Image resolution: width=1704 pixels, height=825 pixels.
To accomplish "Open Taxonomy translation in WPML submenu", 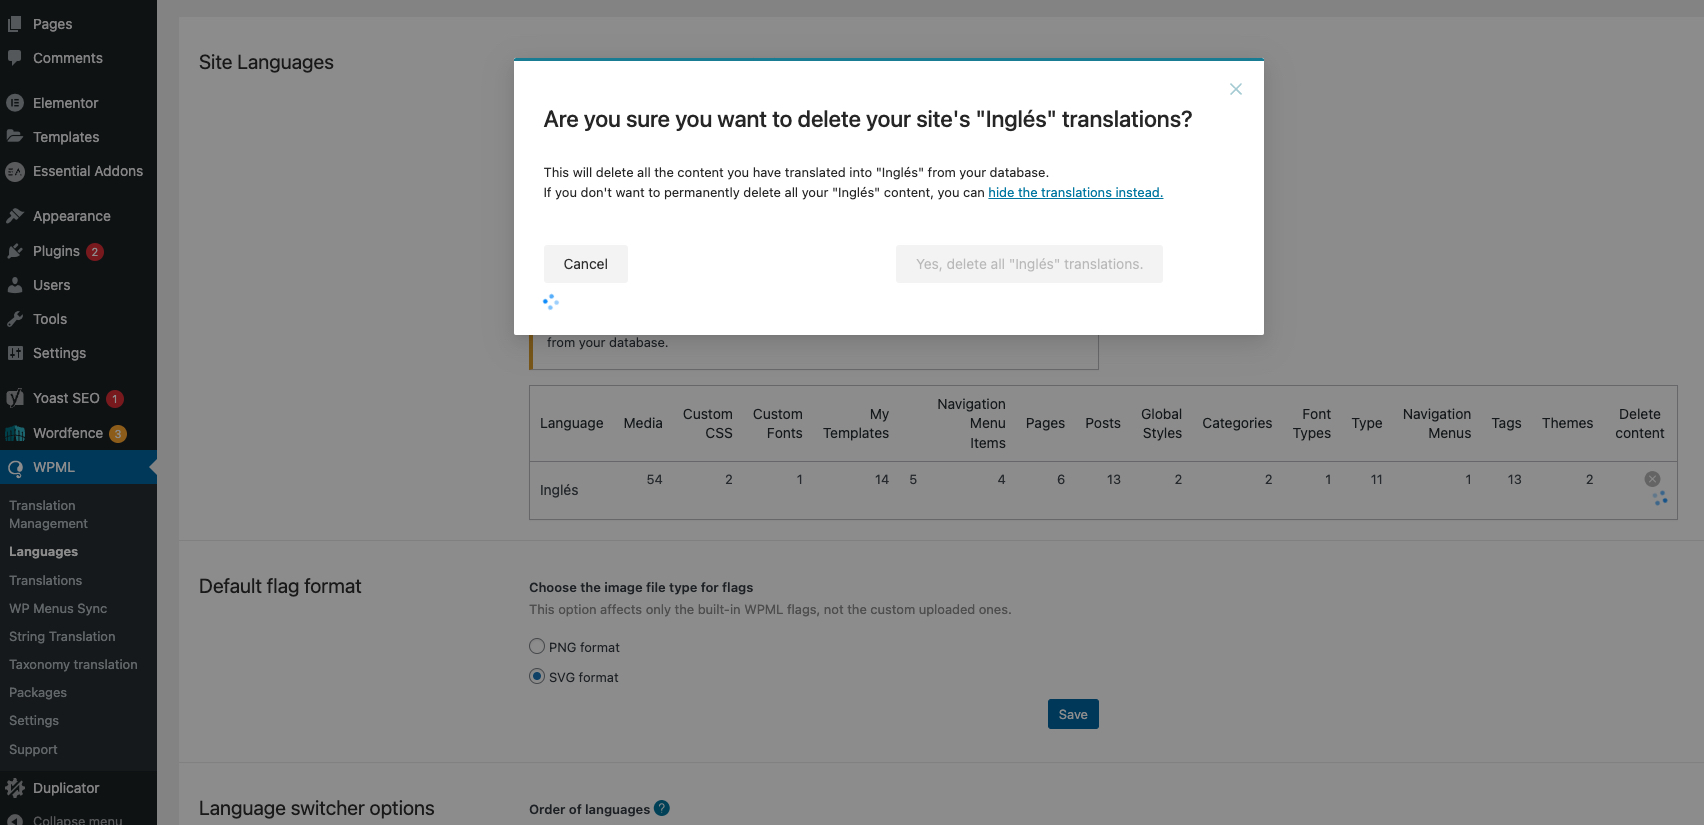I will 73,665.
